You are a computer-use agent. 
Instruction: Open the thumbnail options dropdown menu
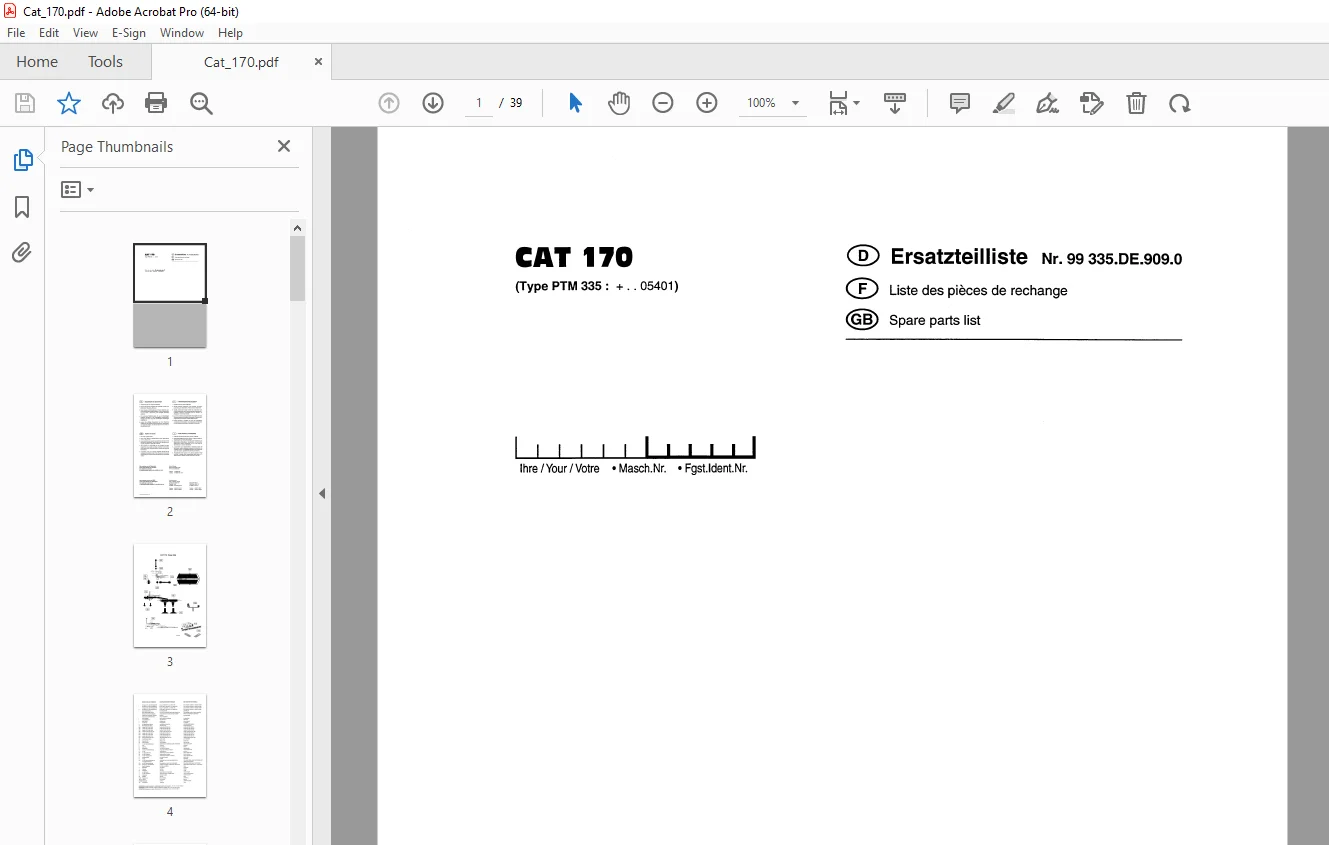click(x=77, y=189)
